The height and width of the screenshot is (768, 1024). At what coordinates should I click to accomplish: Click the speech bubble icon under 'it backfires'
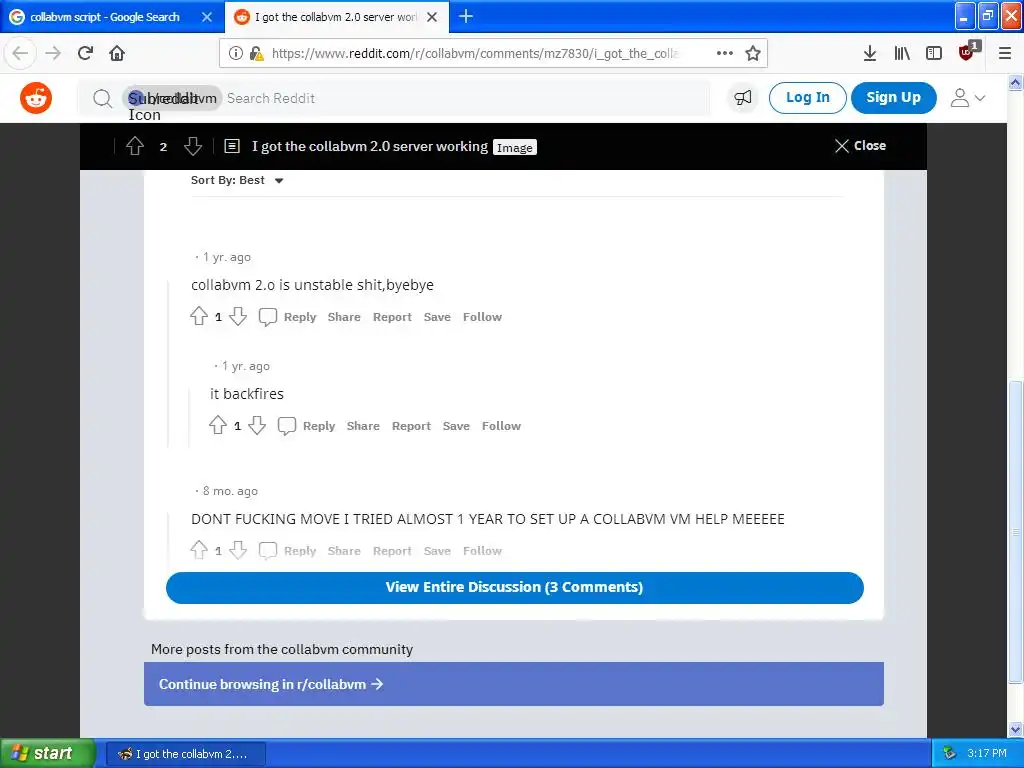point(287,426)
